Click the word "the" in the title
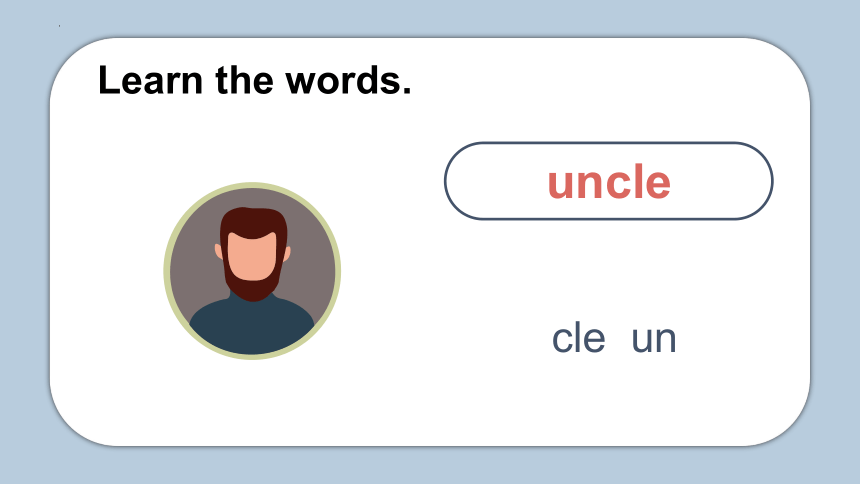The image size is (860, 484). 244,80
